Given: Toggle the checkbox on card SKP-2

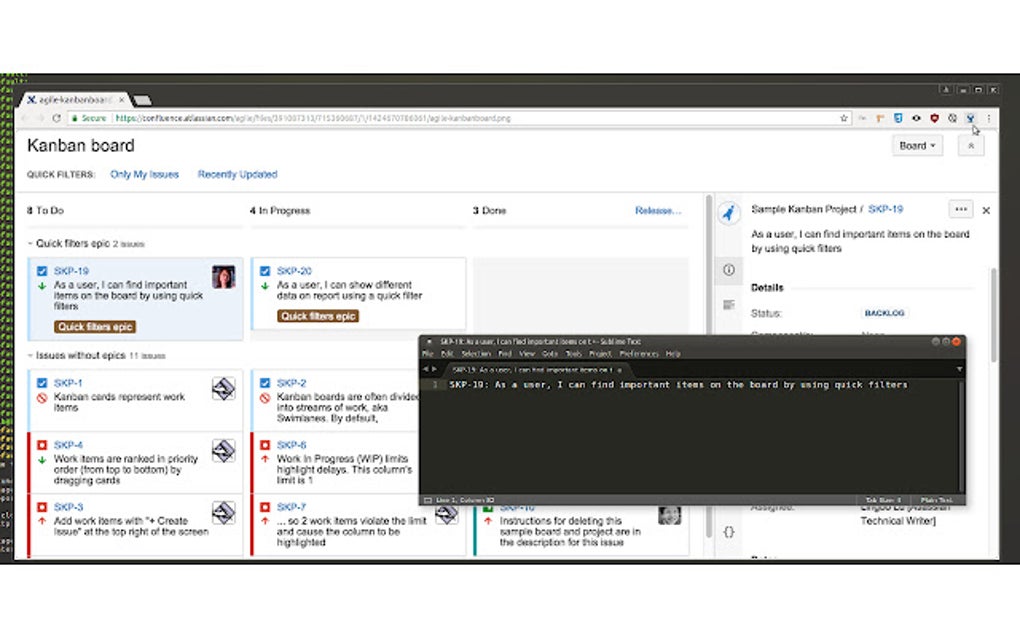Looking at the screenshot, I should (263, 382).
